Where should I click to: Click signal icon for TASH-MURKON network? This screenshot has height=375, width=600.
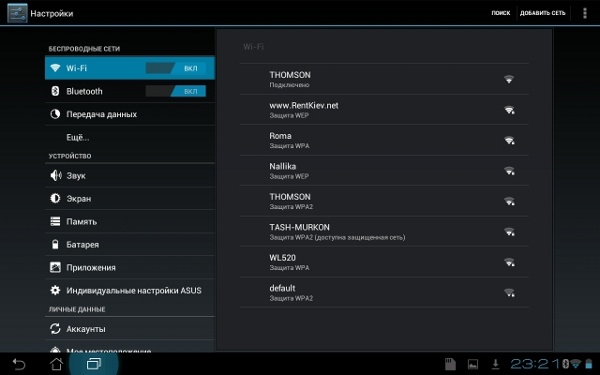pos(509,232)
